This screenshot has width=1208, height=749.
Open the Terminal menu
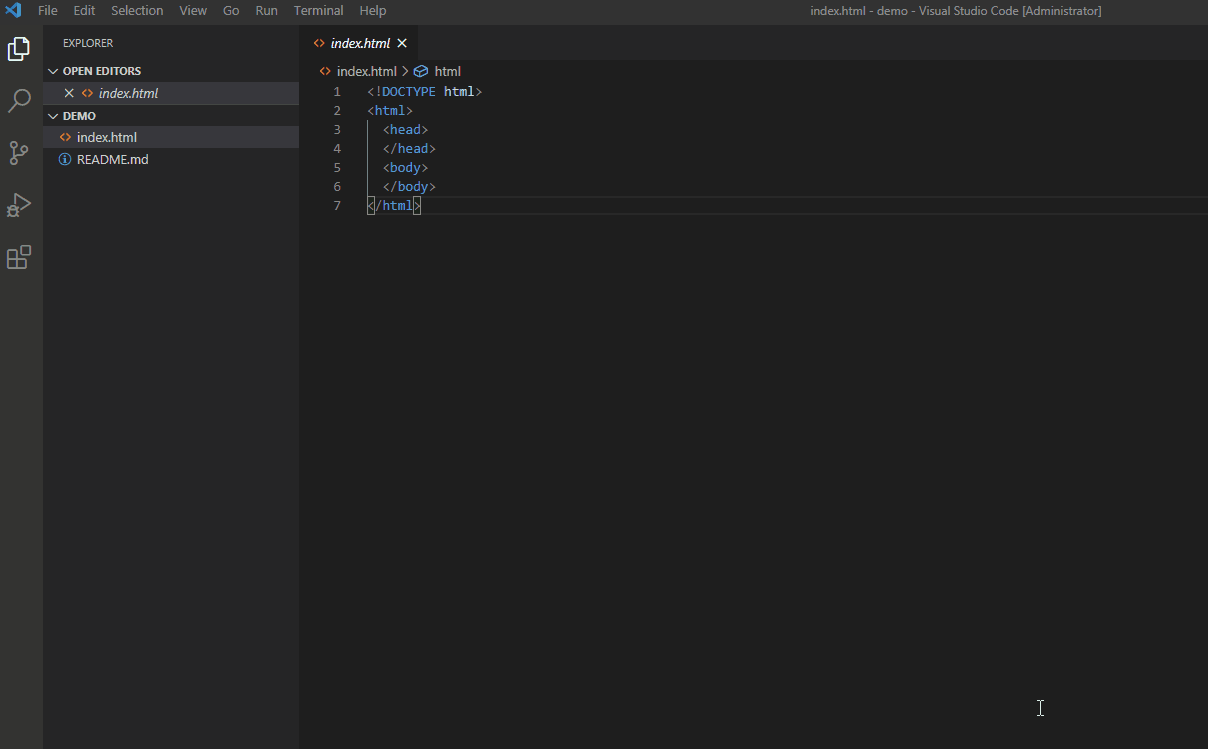pyautogui.click(x=318, y=10)
